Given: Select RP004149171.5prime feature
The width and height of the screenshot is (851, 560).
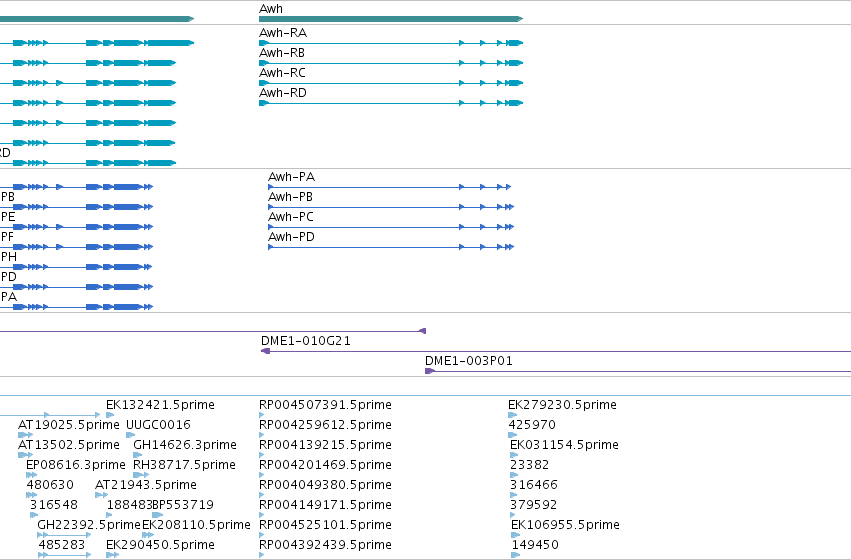Looking at the screenshot, I should point(325,505).
